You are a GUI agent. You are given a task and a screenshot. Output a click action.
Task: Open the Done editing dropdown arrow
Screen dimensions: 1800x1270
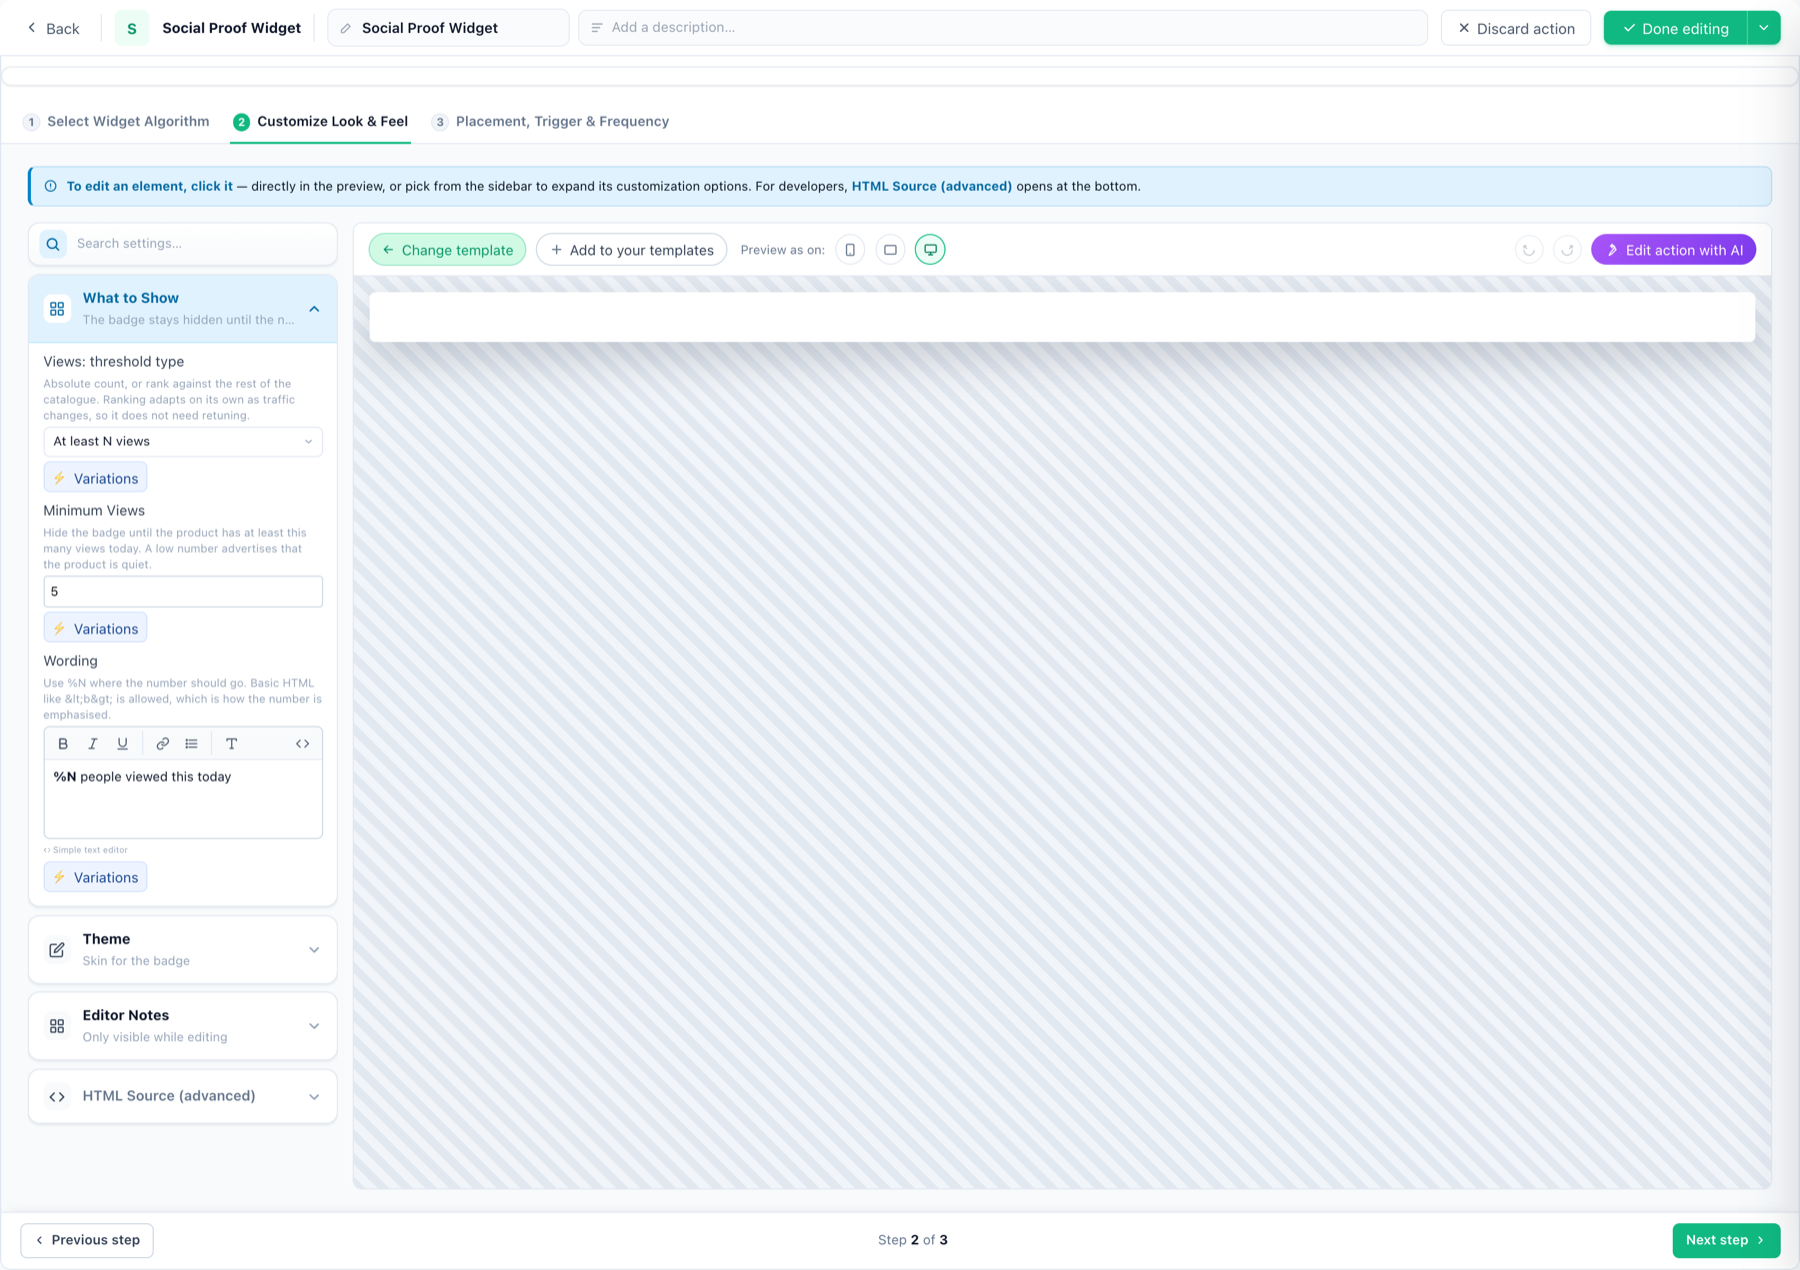1764,28
